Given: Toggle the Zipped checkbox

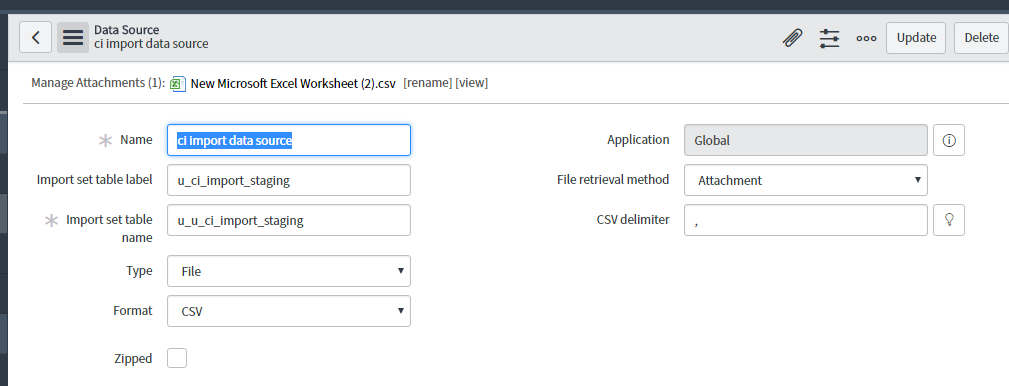Looking at the screenshot, I should (x=177, y=358).
